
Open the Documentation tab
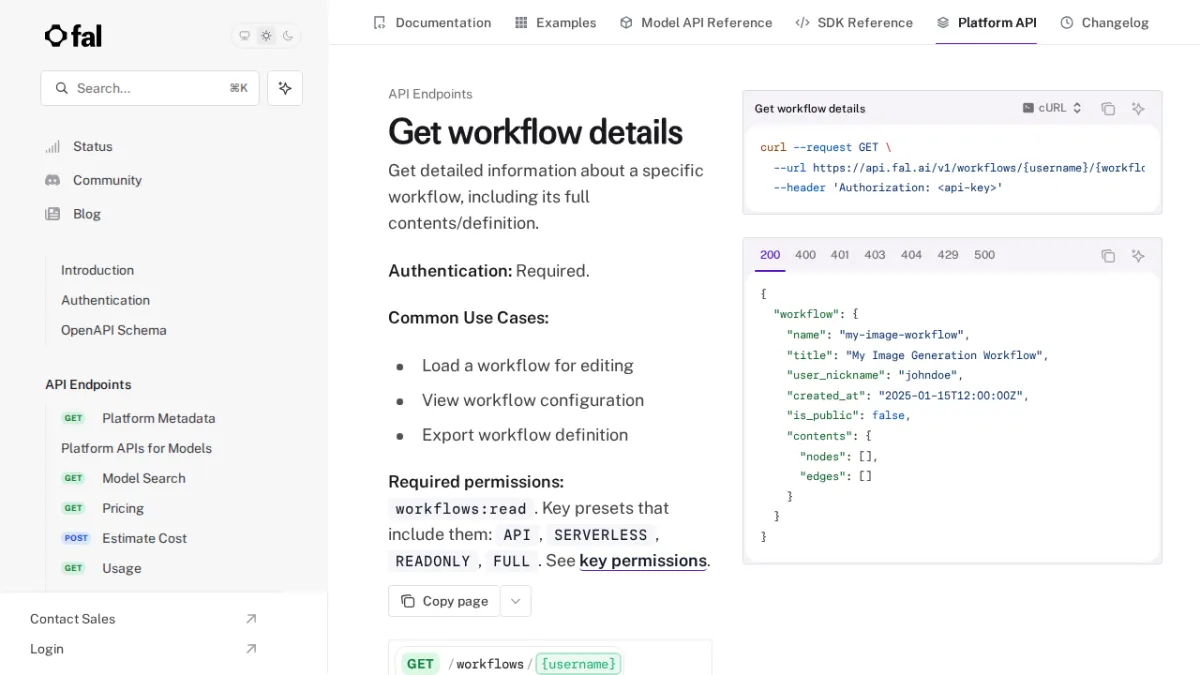click(431, 22)
